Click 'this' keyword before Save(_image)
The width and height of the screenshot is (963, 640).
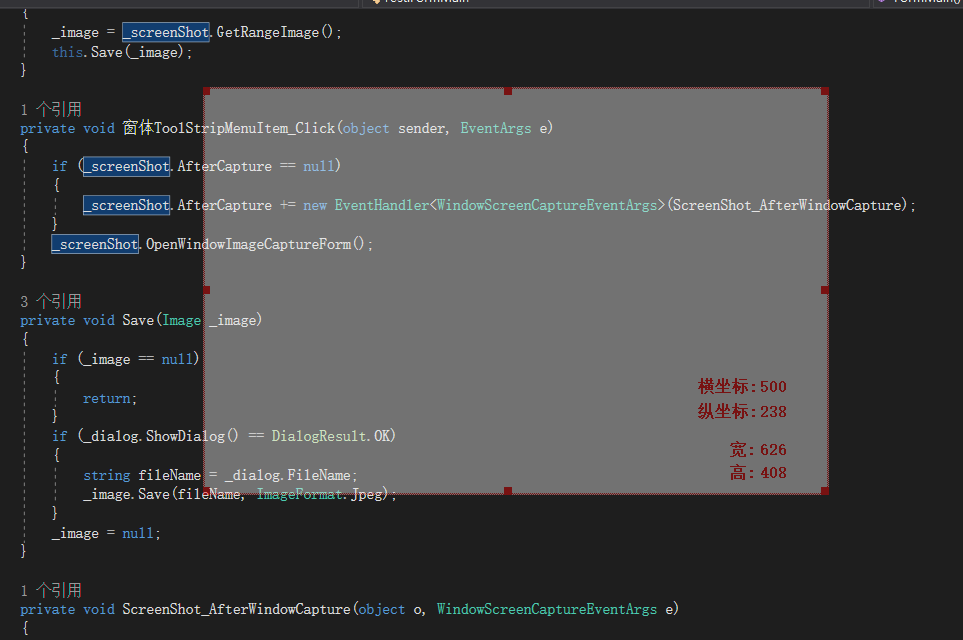pos(68,52)
